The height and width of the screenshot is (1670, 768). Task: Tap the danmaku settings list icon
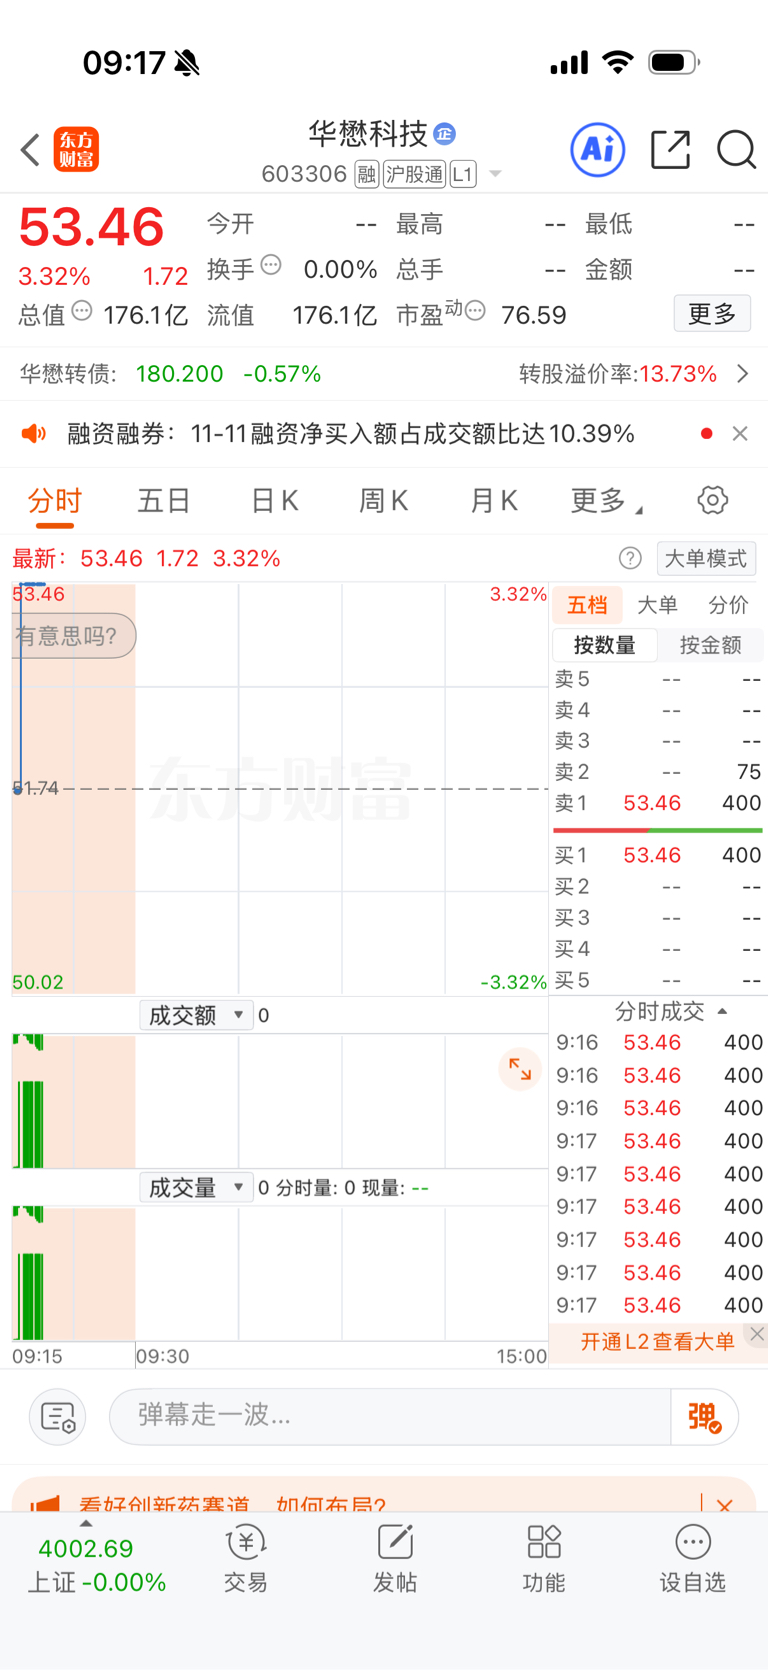58,1416
